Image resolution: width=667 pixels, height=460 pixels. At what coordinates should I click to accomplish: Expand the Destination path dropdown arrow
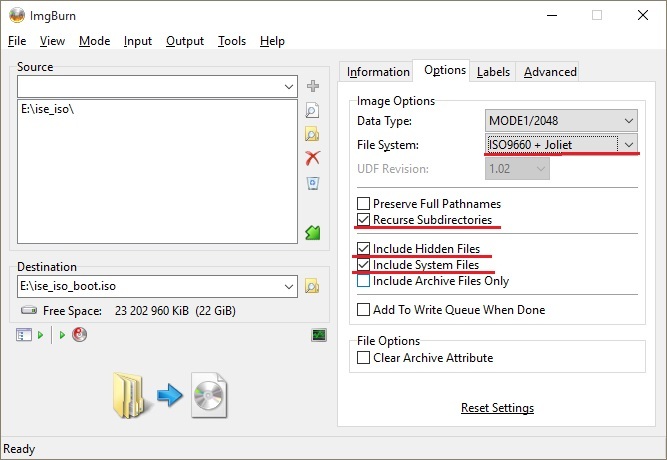[x=289, y=286]
